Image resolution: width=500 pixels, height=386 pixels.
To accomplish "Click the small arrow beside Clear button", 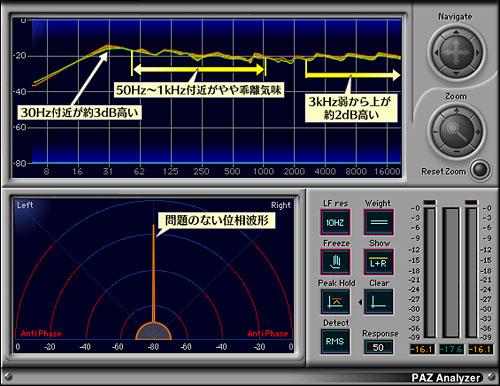I will 360,302.
